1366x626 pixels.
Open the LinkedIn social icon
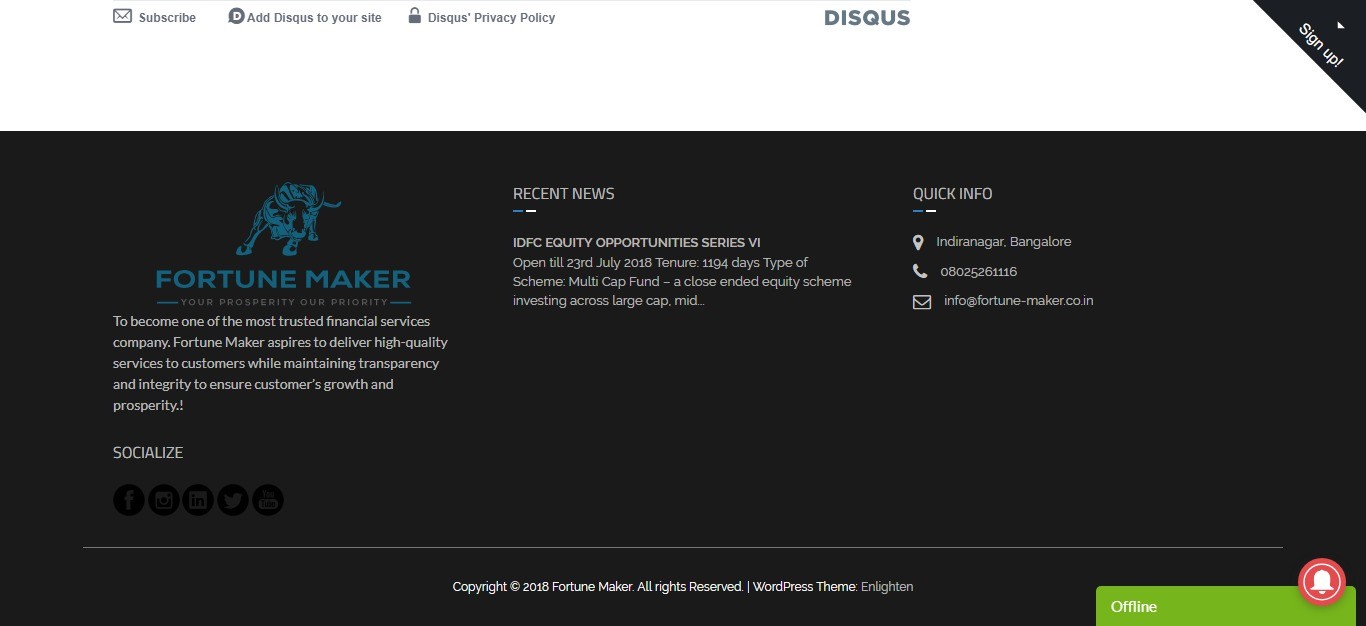point(198,500)
